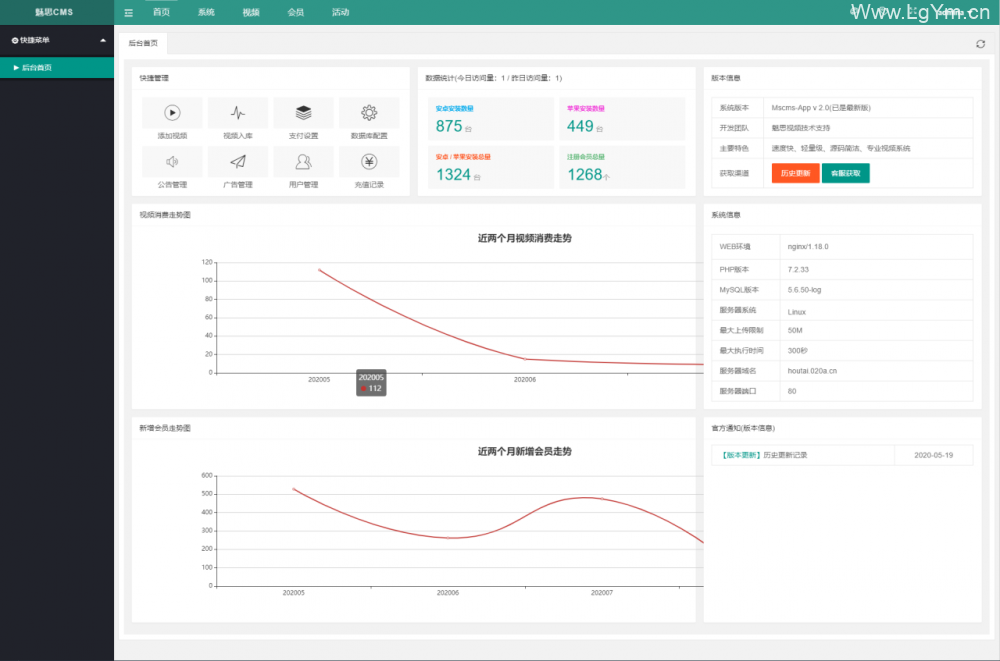Click the 魅思CMS logo text
The width and height of the screenshot is (1000, 661).
pyautogui.click(x=54, y=12)
